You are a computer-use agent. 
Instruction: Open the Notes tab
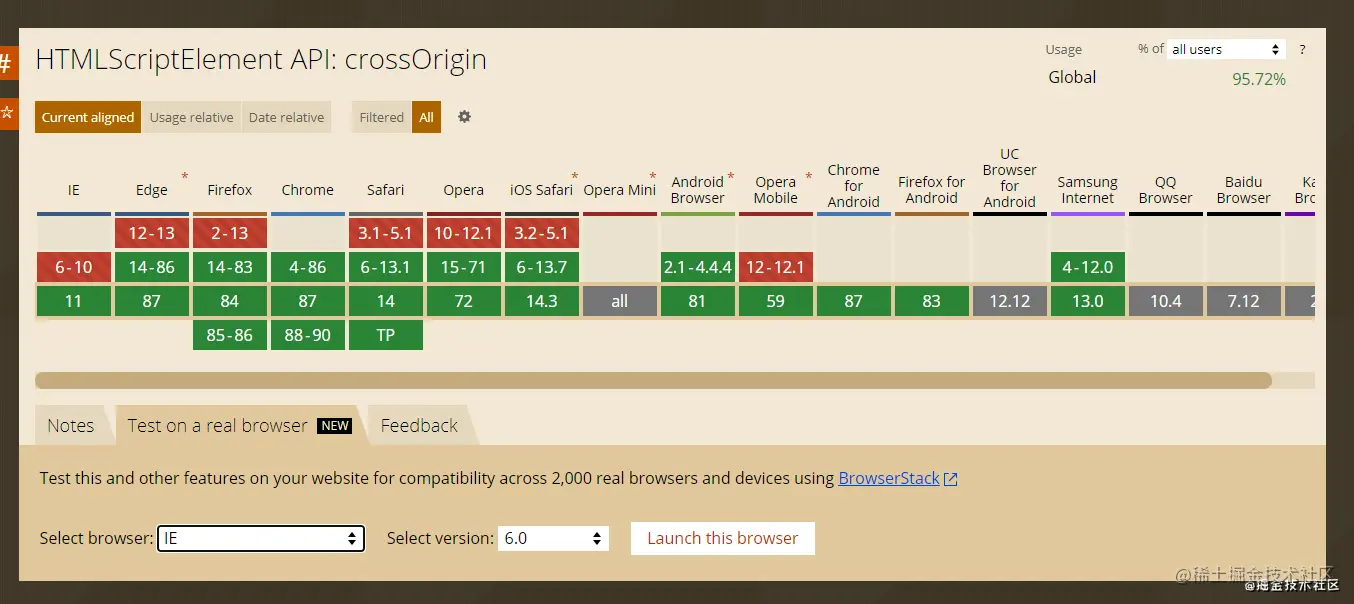tap(71, 425)
